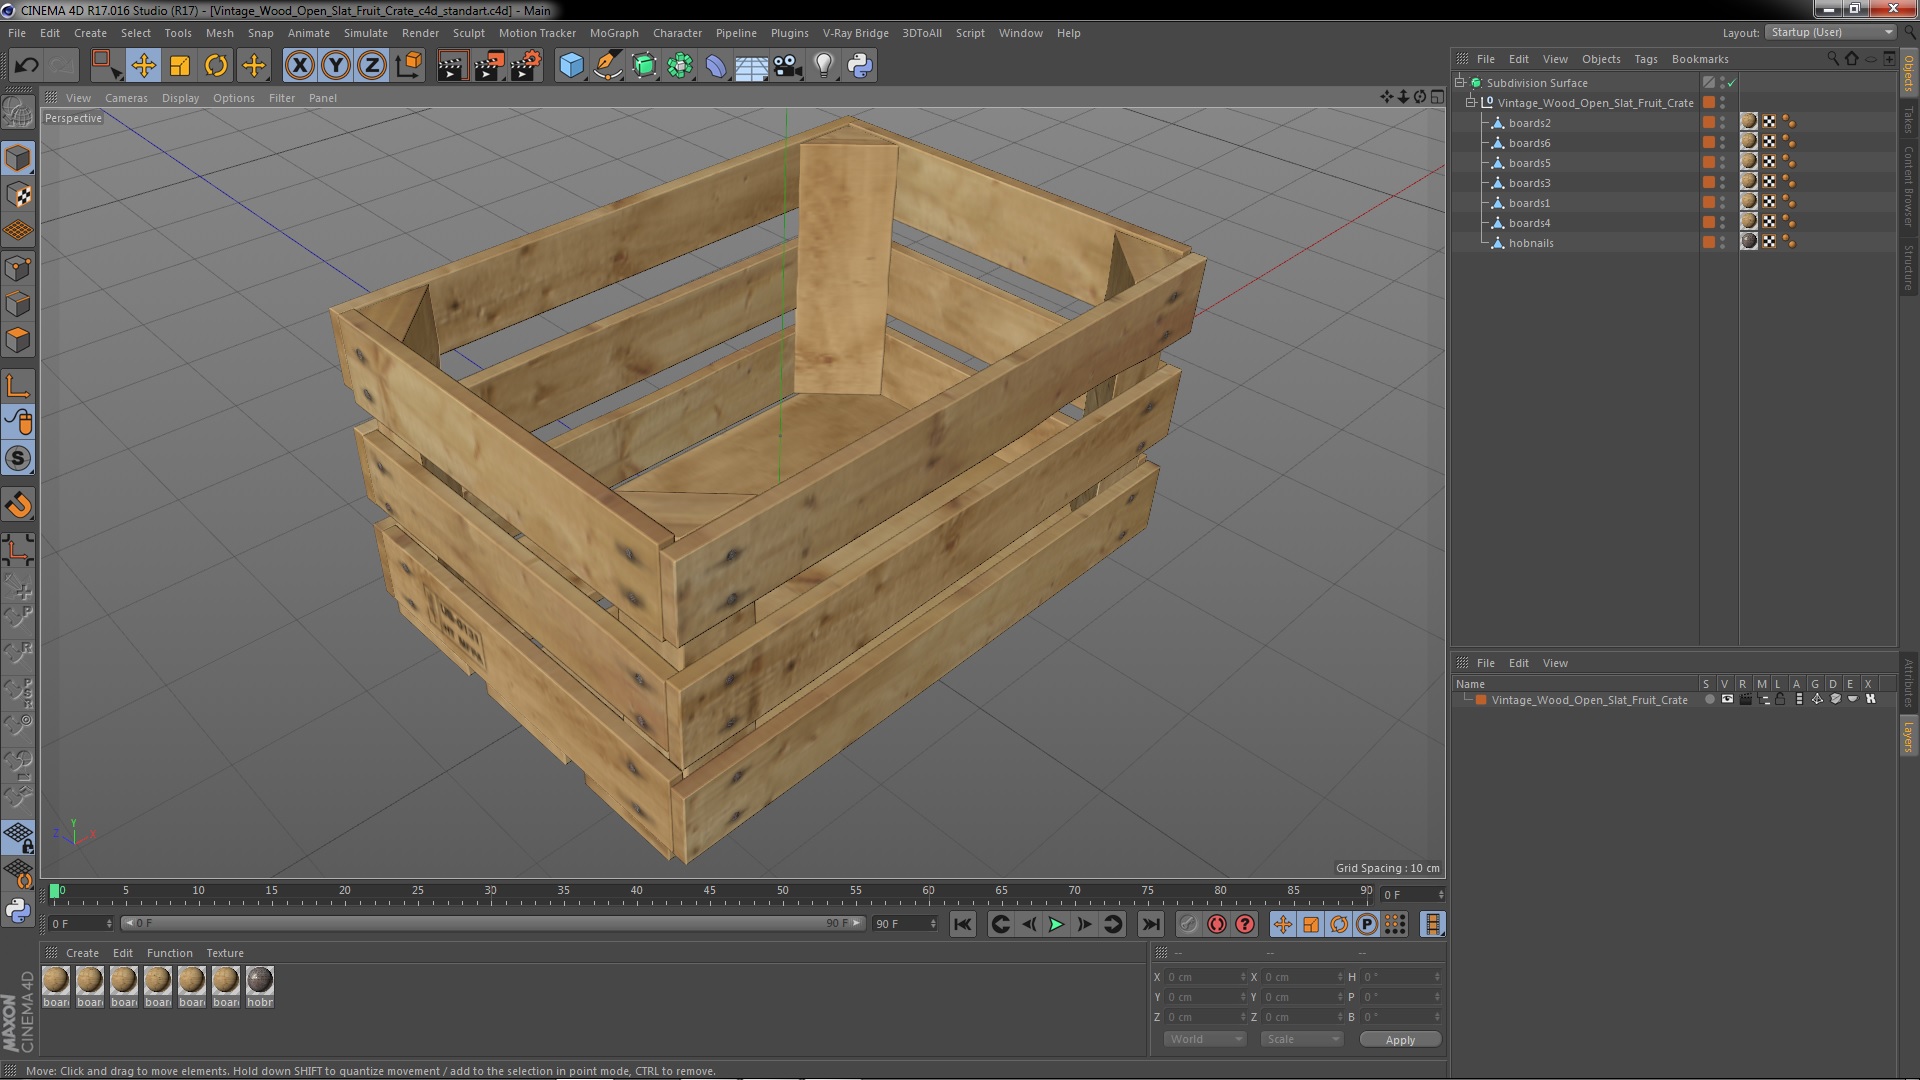Open Edit Render Settings icon
1920x1080 pixels.
pos(526,66)
